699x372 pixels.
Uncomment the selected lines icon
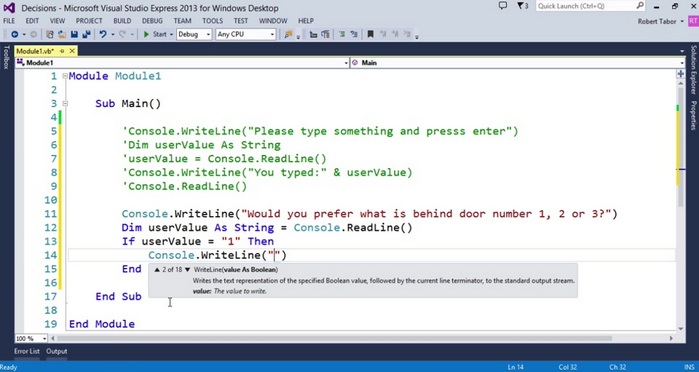[x=354, y=34]
